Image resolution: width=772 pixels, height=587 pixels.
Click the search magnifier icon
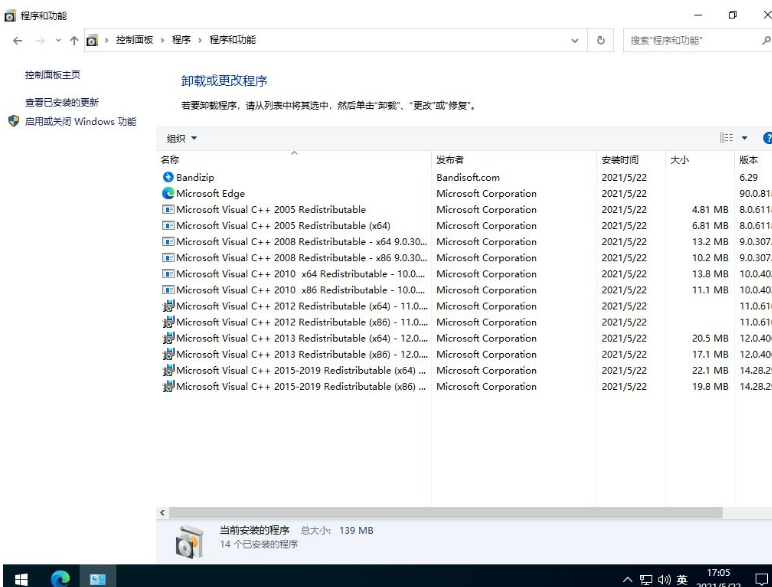(766, 40)
